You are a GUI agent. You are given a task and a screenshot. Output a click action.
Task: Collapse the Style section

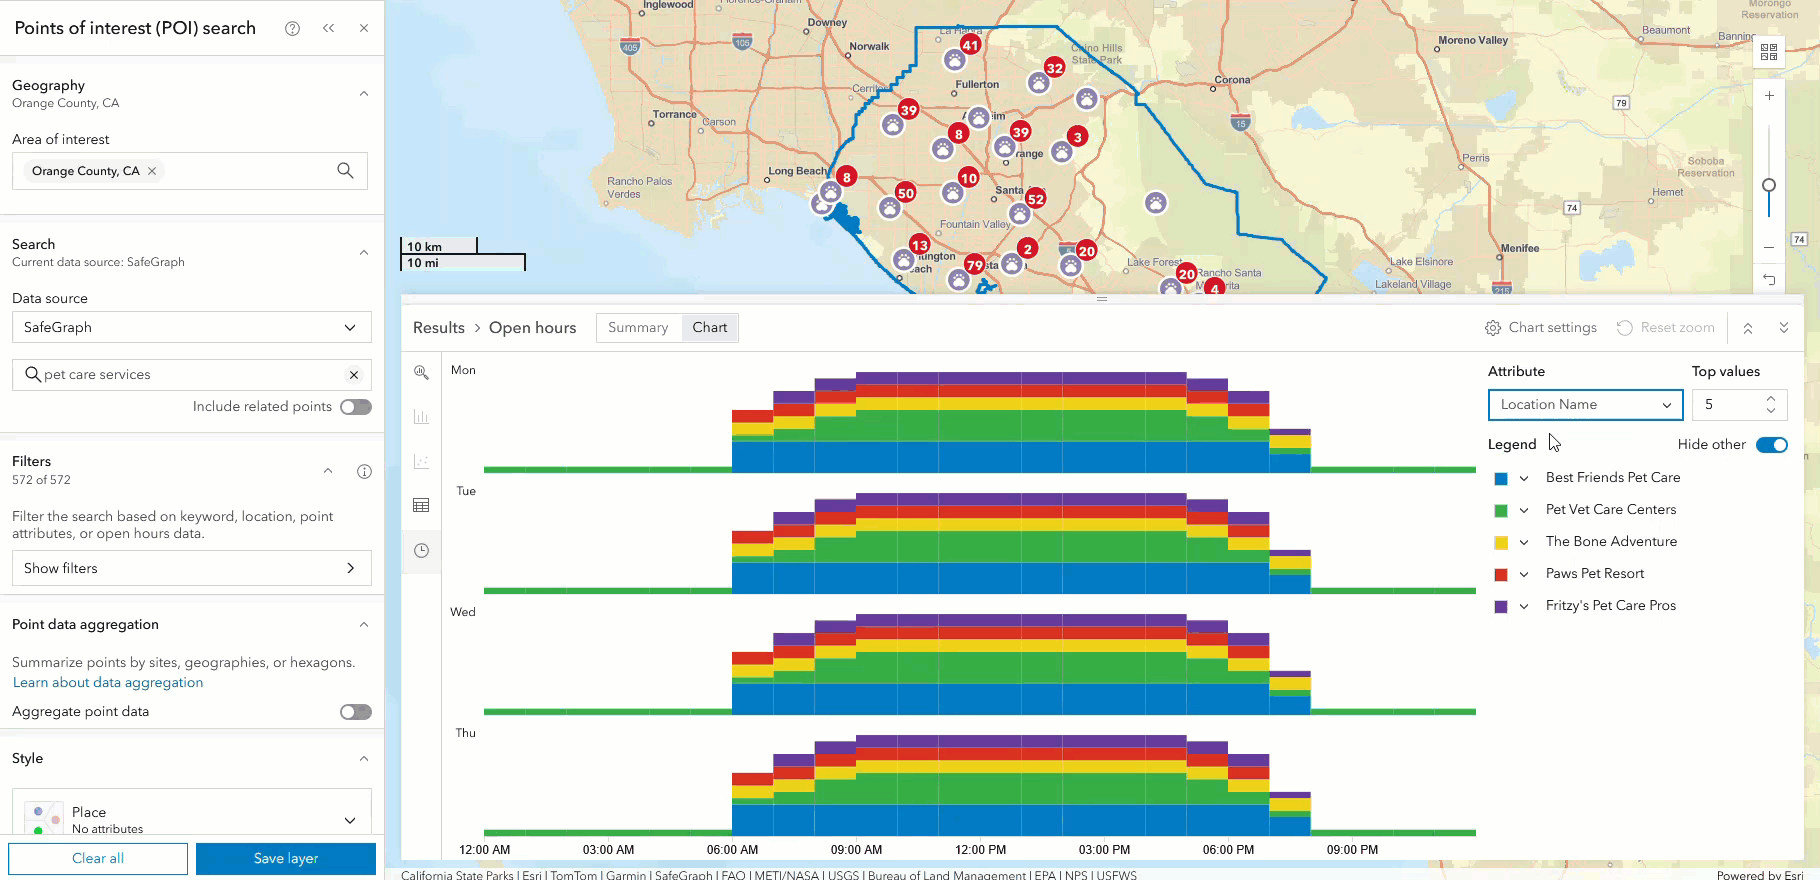(364, 759)
